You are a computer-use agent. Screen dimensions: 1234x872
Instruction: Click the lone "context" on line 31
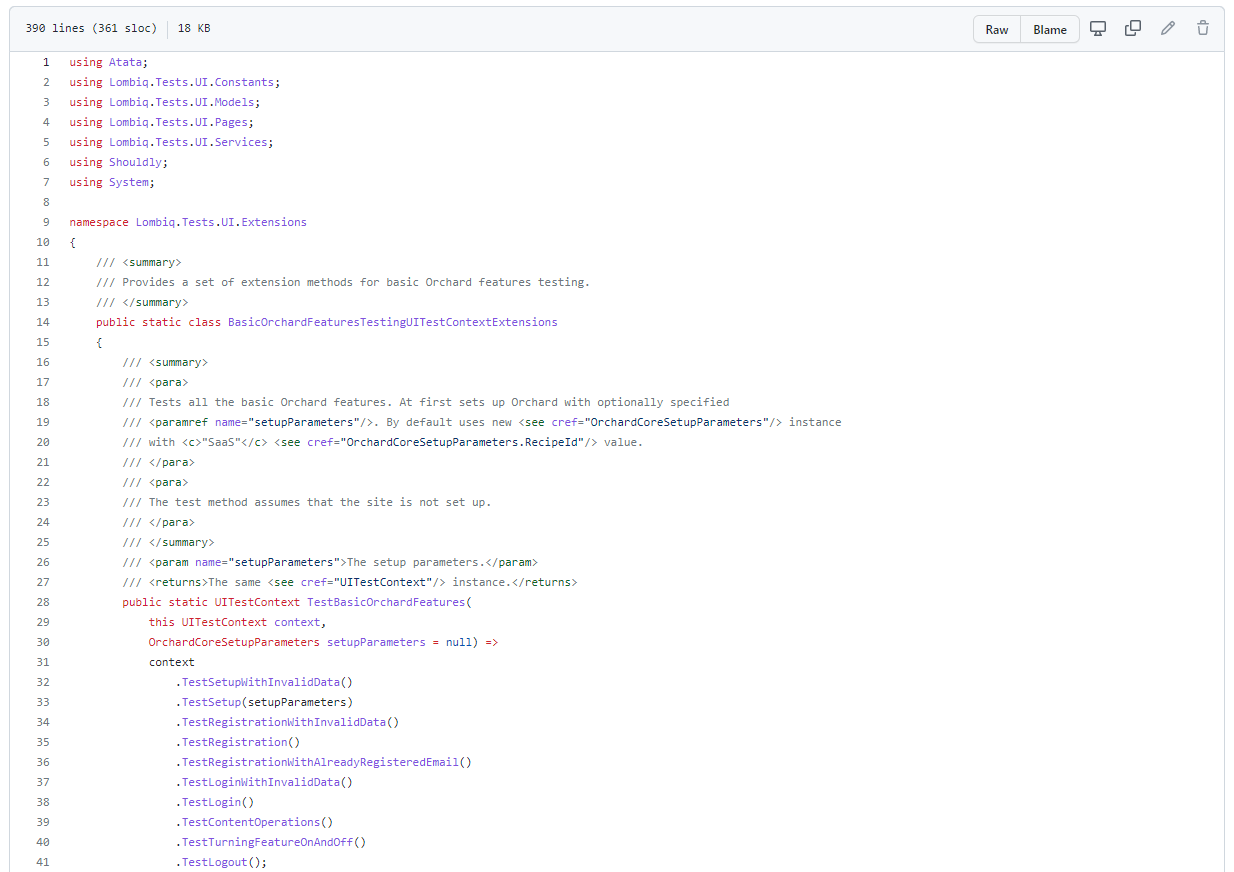(172, 662)
